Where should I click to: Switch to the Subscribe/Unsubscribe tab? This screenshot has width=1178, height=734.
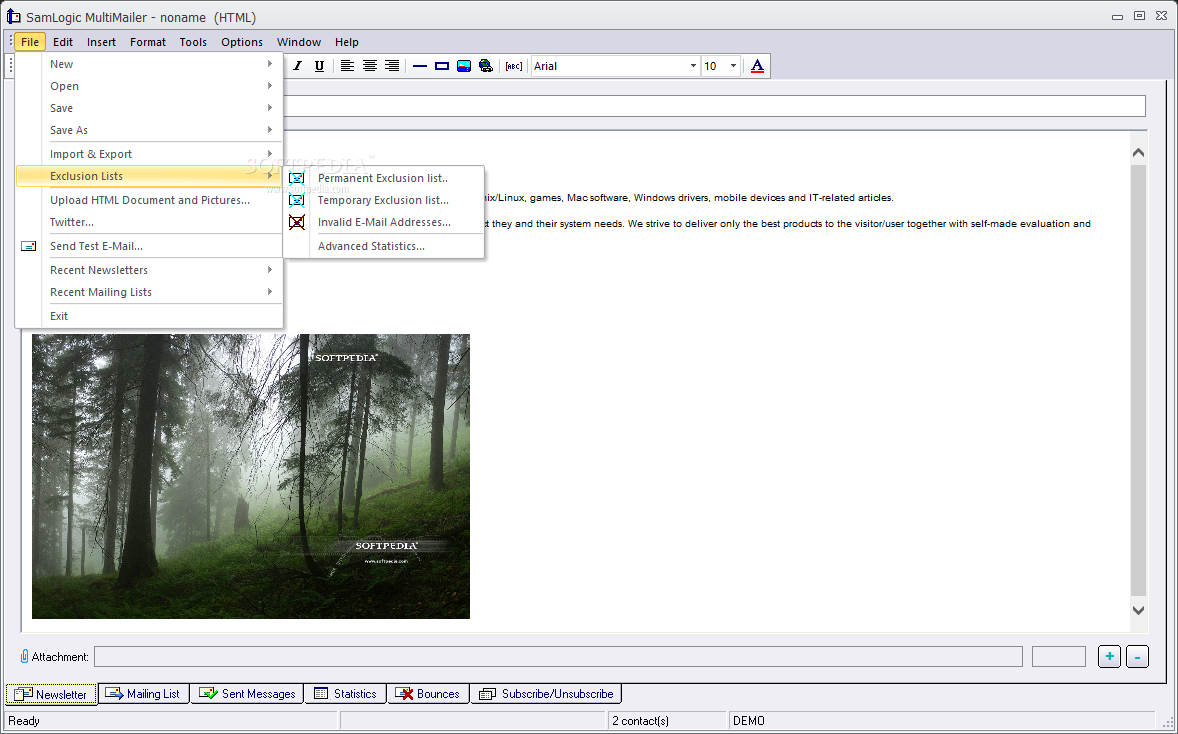(546, 693)
